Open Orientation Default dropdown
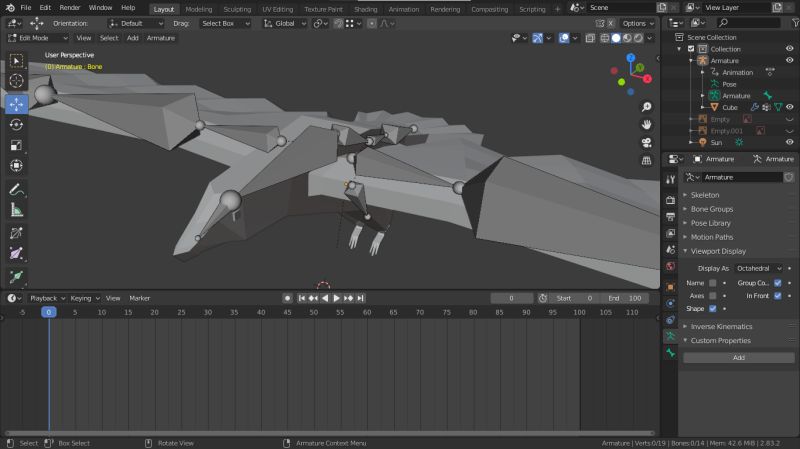800x449 pixels. (x=136, y=23)
